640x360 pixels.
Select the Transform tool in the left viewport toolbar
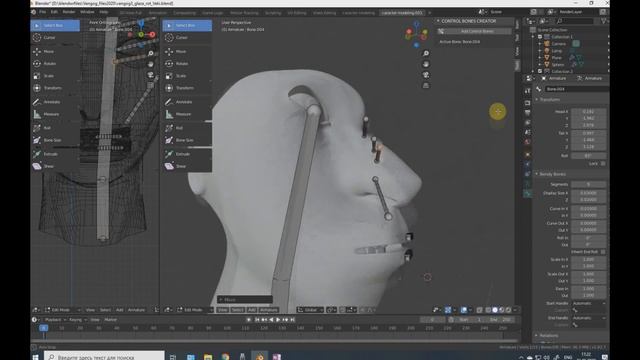tap(54, 88)
